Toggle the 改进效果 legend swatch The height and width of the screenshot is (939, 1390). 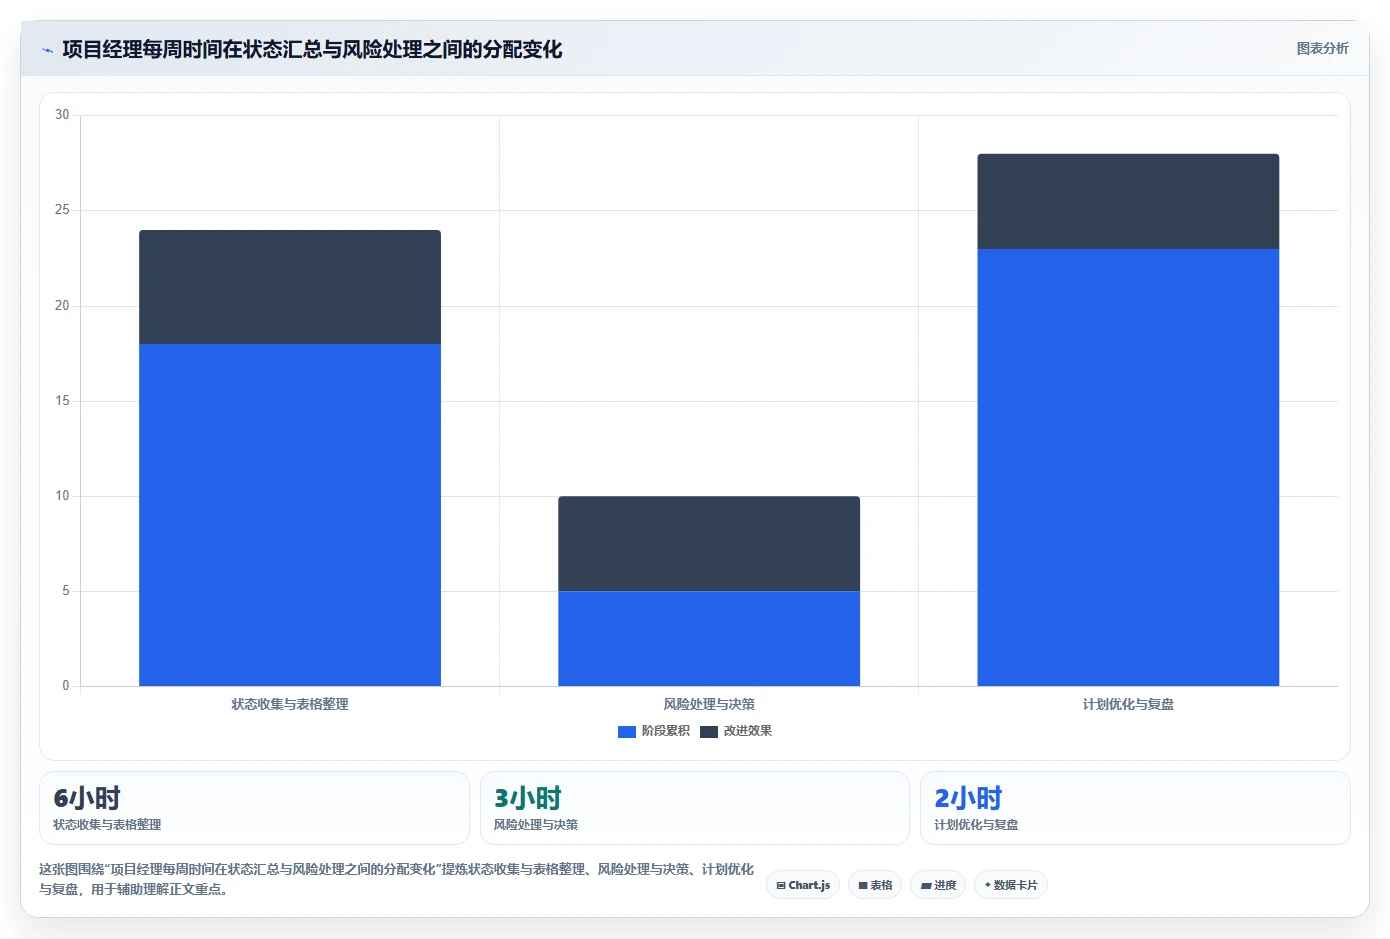pyautogui.click(x=709, y=732)
